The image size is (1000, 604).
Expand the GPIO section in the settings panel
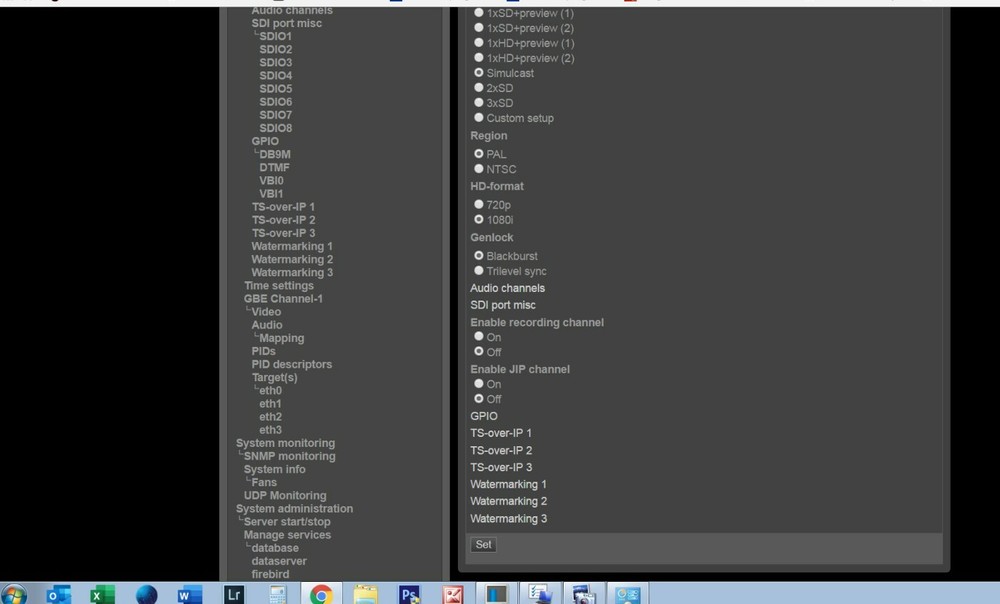click(x=483, y=416)
